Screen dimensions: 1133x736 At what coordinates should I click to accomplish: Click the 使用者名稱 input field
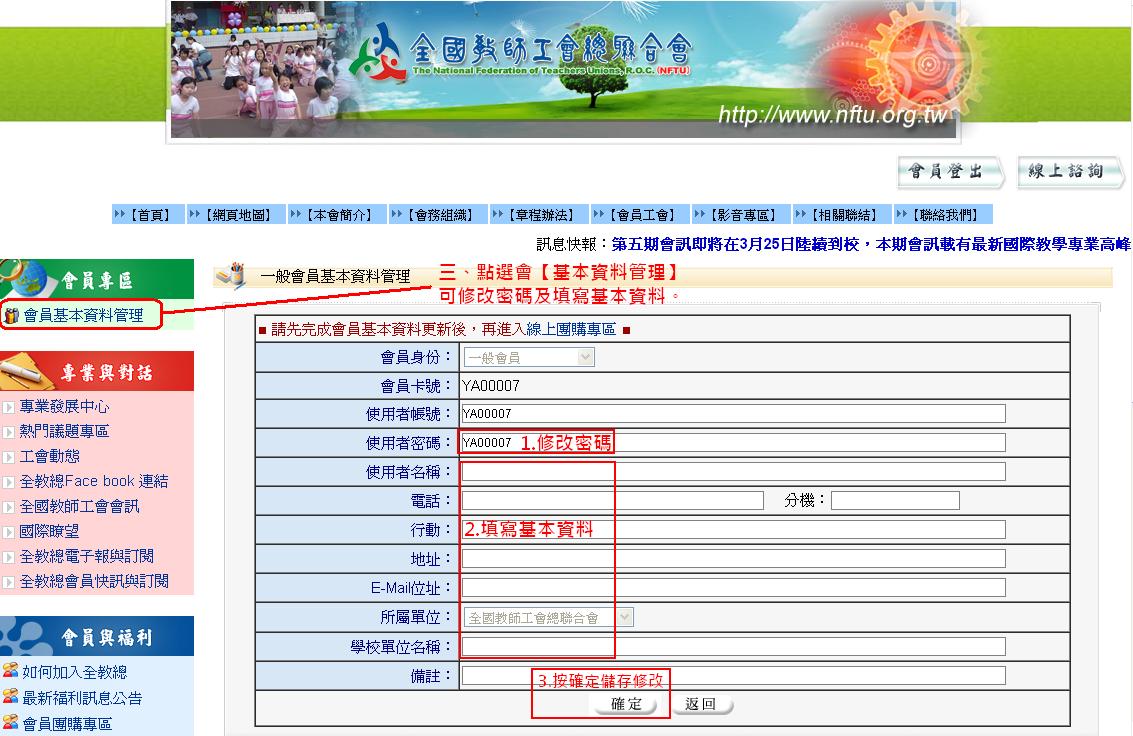pos(733,472)
